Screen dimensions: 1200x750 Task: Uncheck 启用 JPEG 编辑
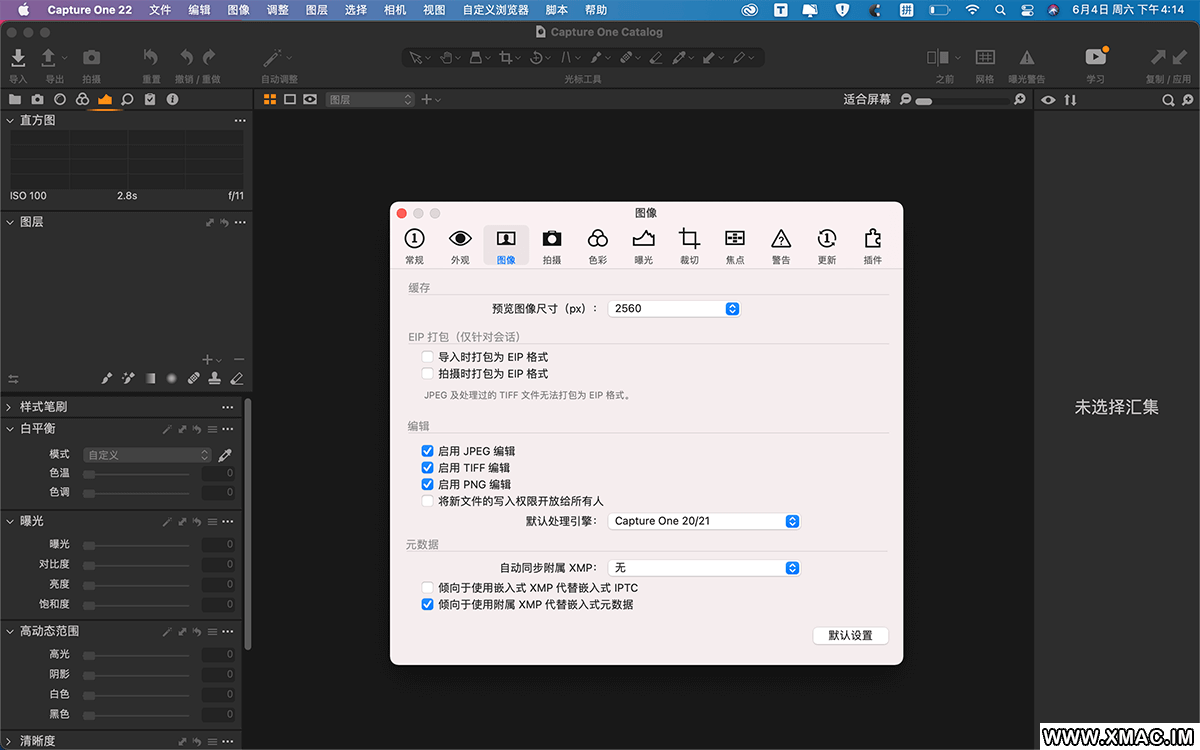(x=428, y=452)
